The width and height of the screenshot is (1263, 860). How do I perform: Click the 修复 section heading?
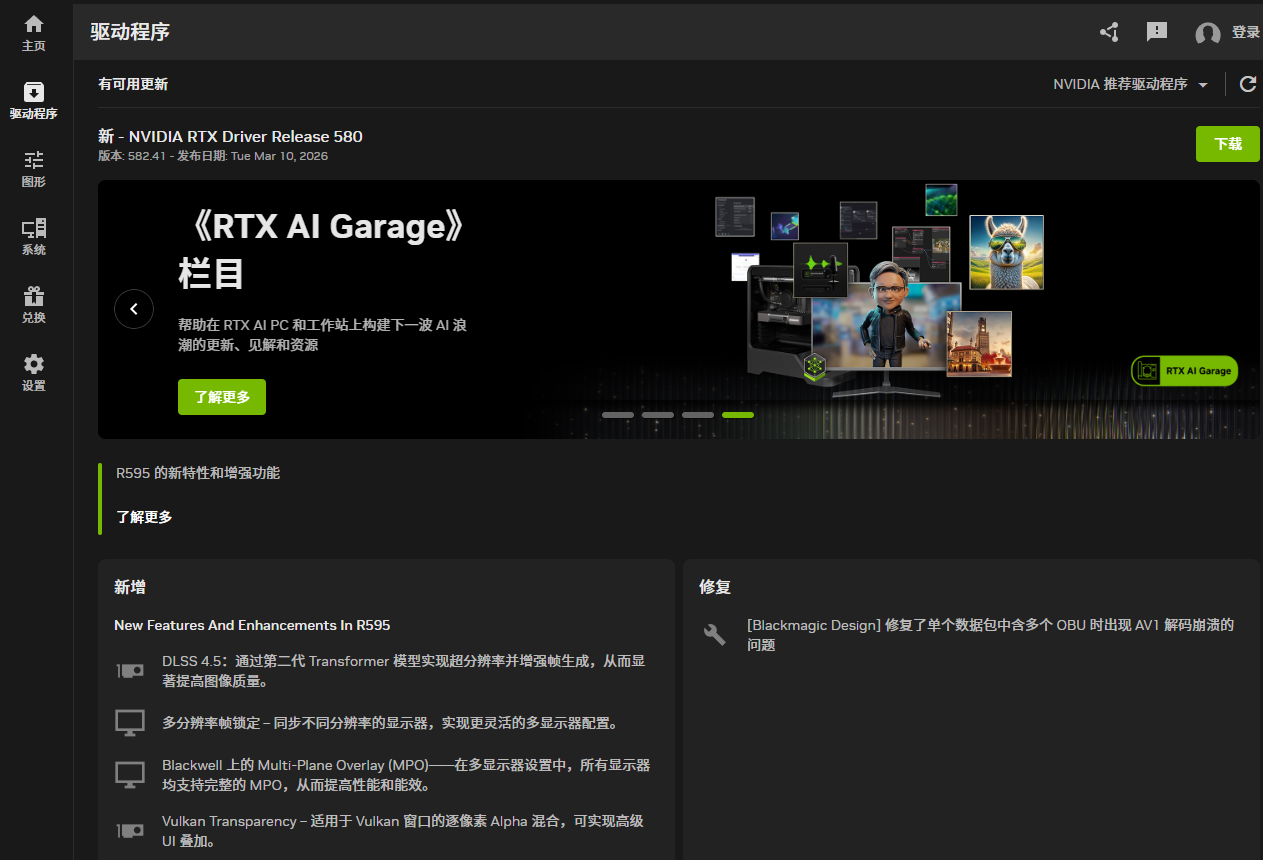pyautogui.click(x=715, y=587)
